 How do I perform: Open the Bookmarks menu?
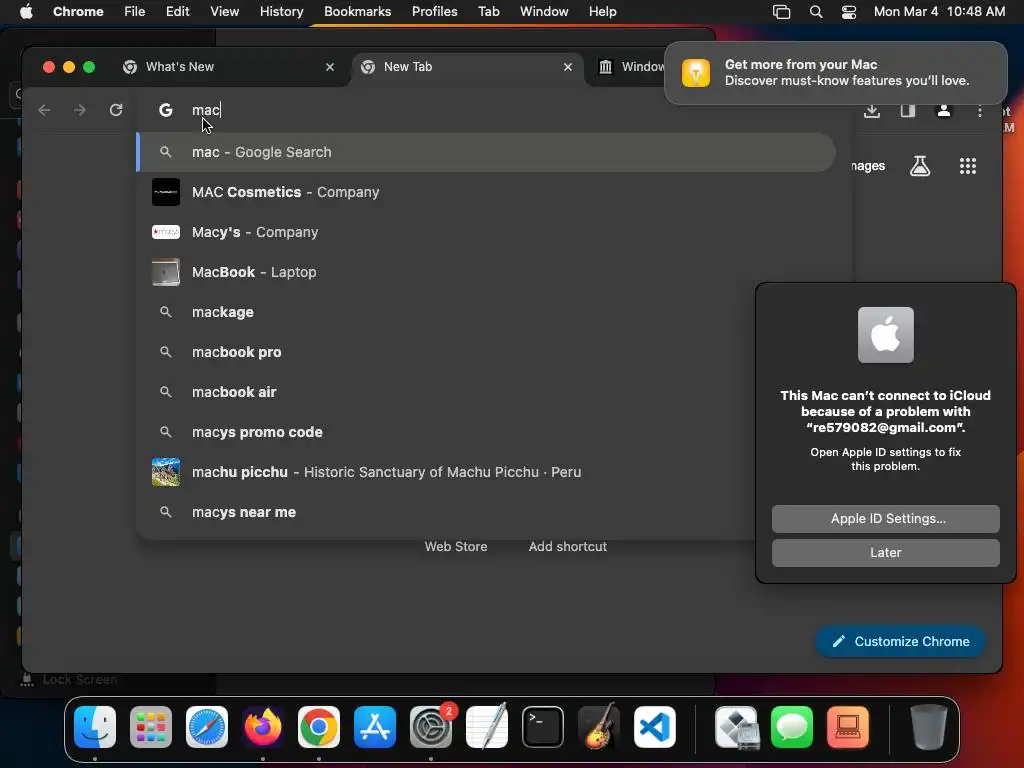[x=357, y=12]
